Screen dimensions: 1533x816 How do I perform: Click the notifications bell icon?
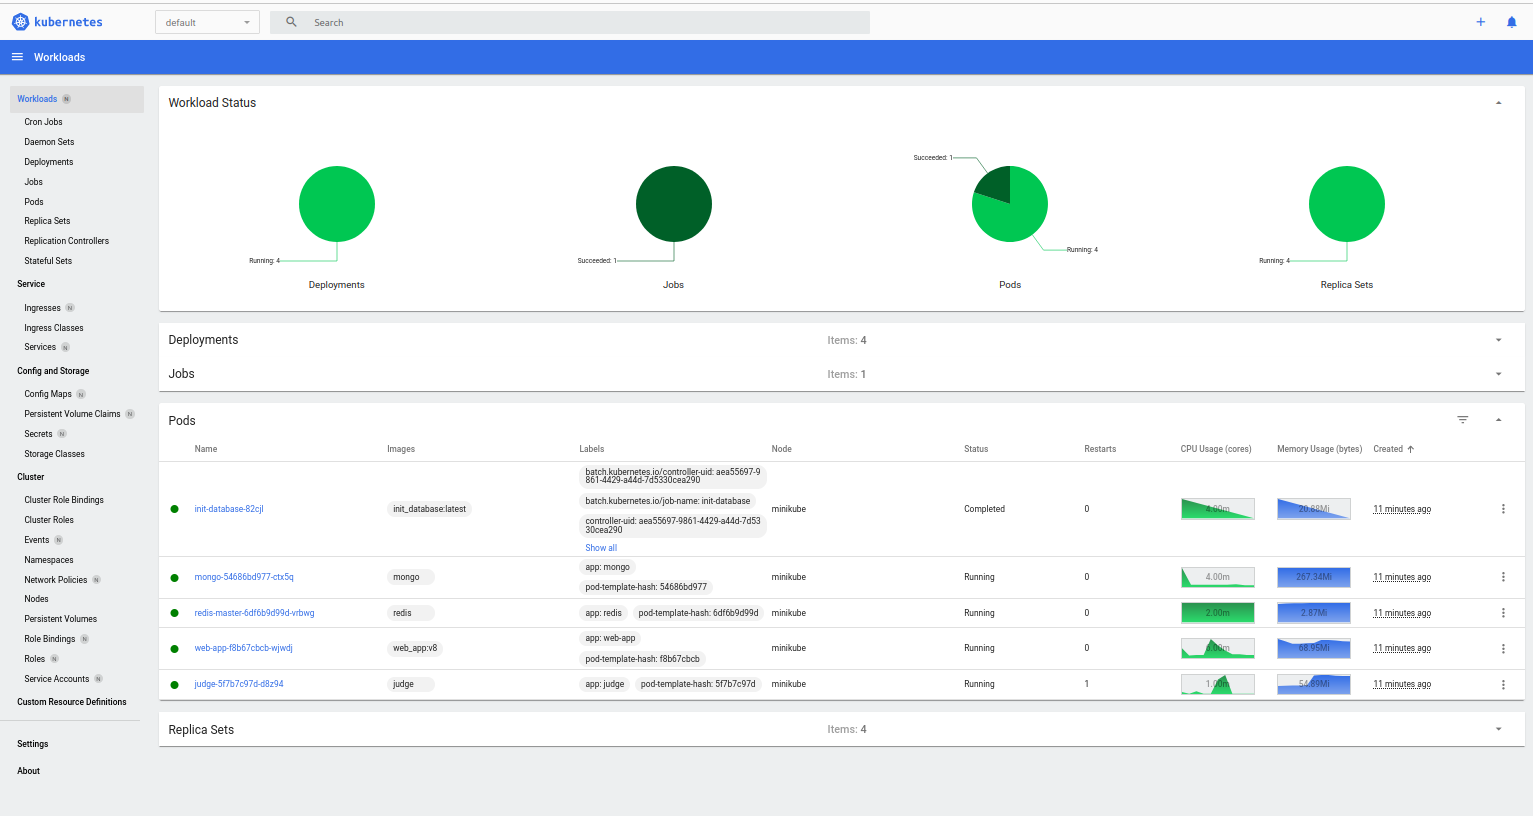(x=1511, y=21)
